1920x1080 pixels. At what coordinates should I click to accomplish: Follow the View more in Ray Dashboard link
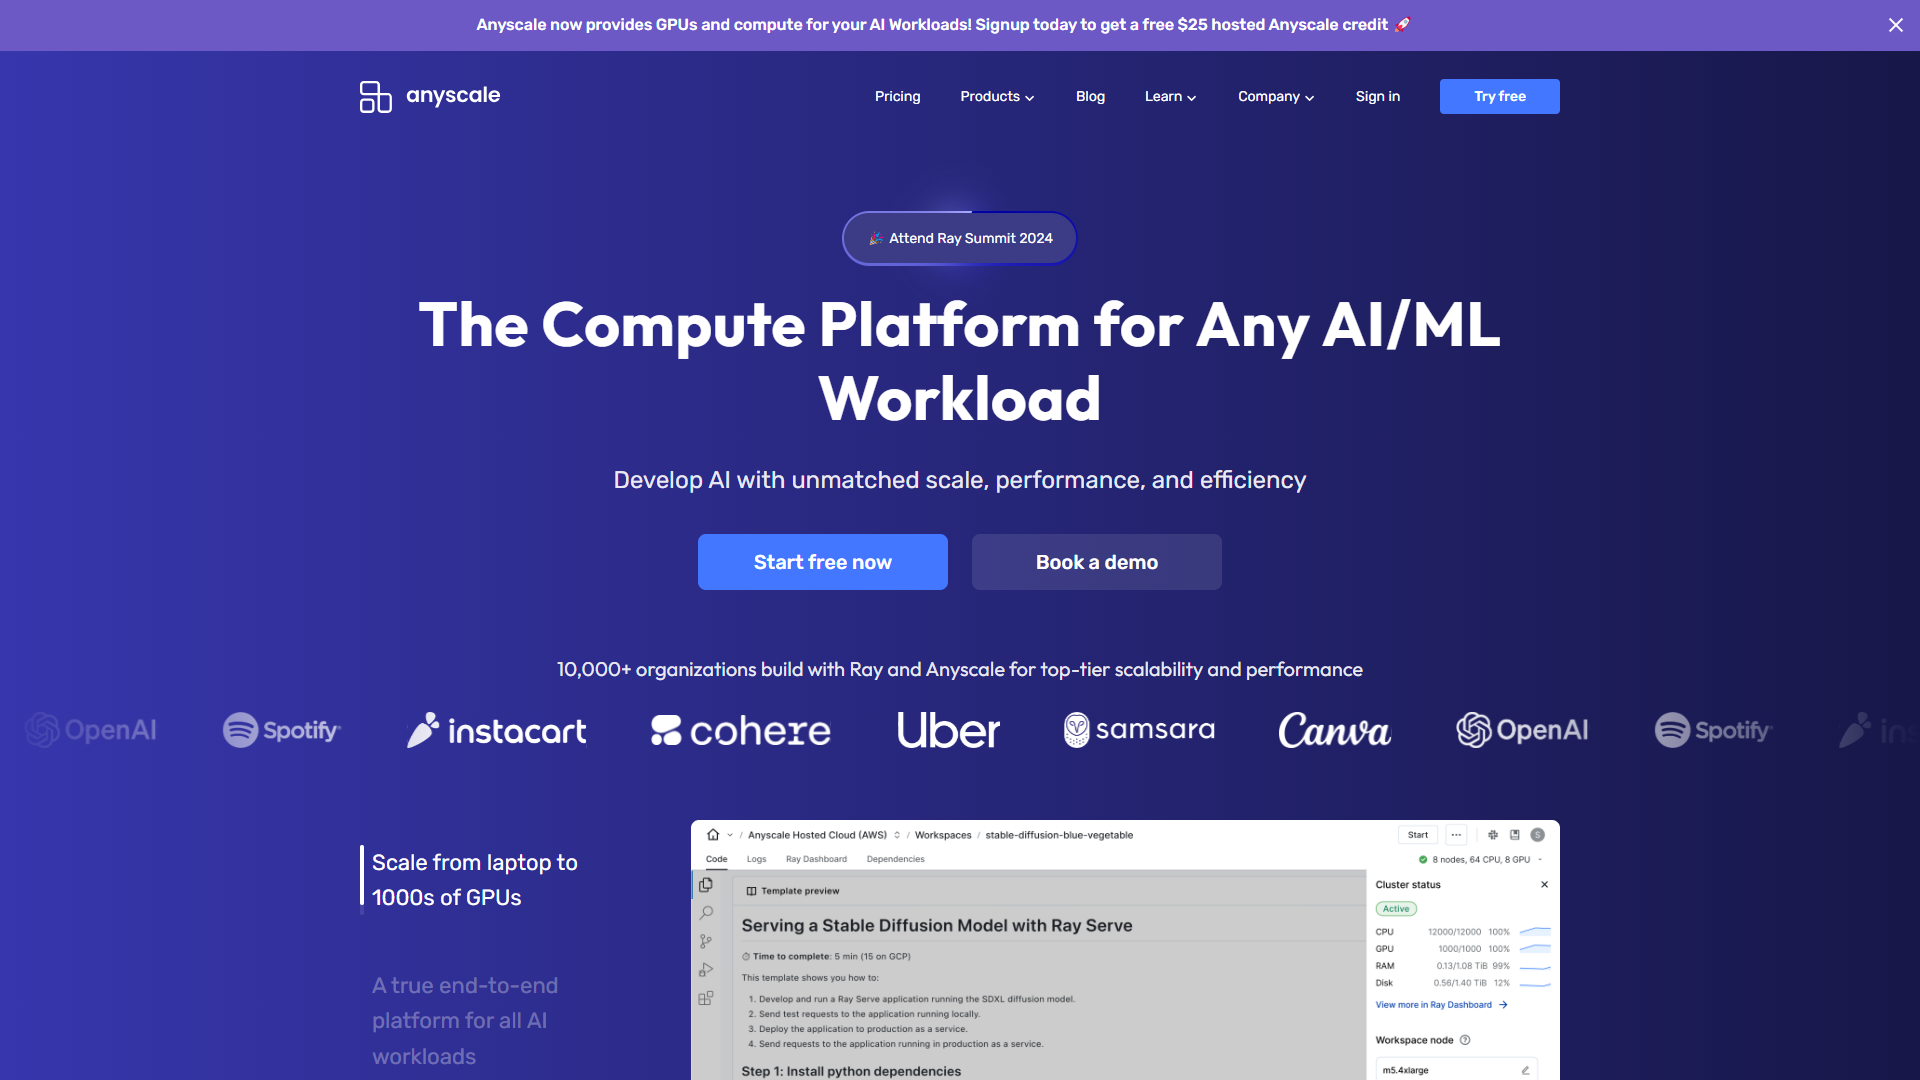pyautogui.click(x=1433, y=1004)
